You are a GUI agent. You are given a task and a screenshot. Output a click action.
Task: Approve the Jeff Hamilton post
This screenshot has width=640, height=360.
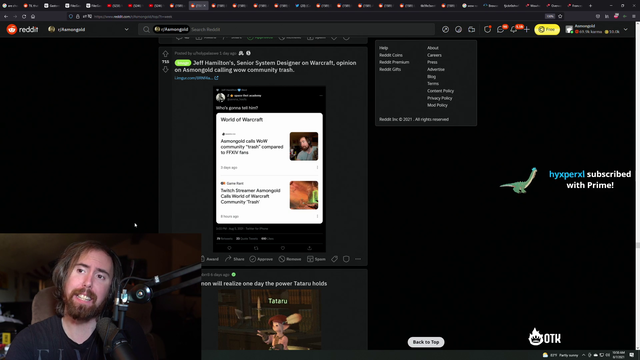[x=261, y=259]
